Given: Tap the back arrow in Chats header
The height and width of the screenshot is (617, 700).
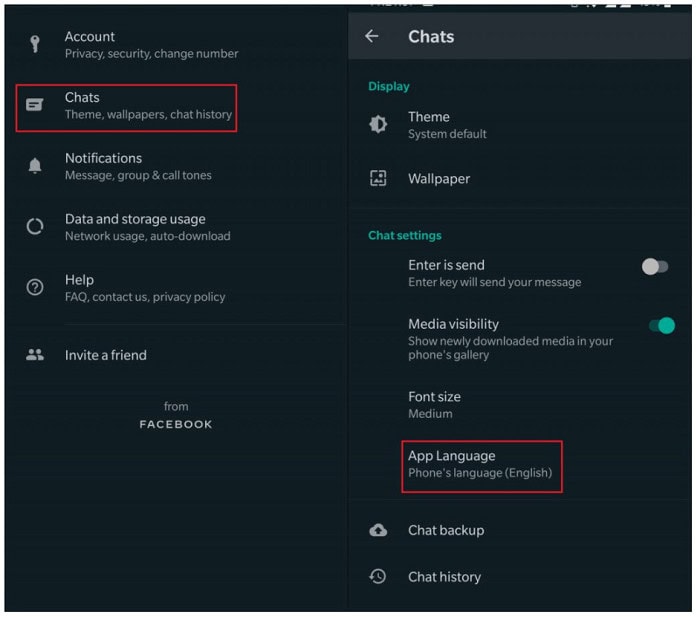Looking at the screenshot, I should [372, 36].
